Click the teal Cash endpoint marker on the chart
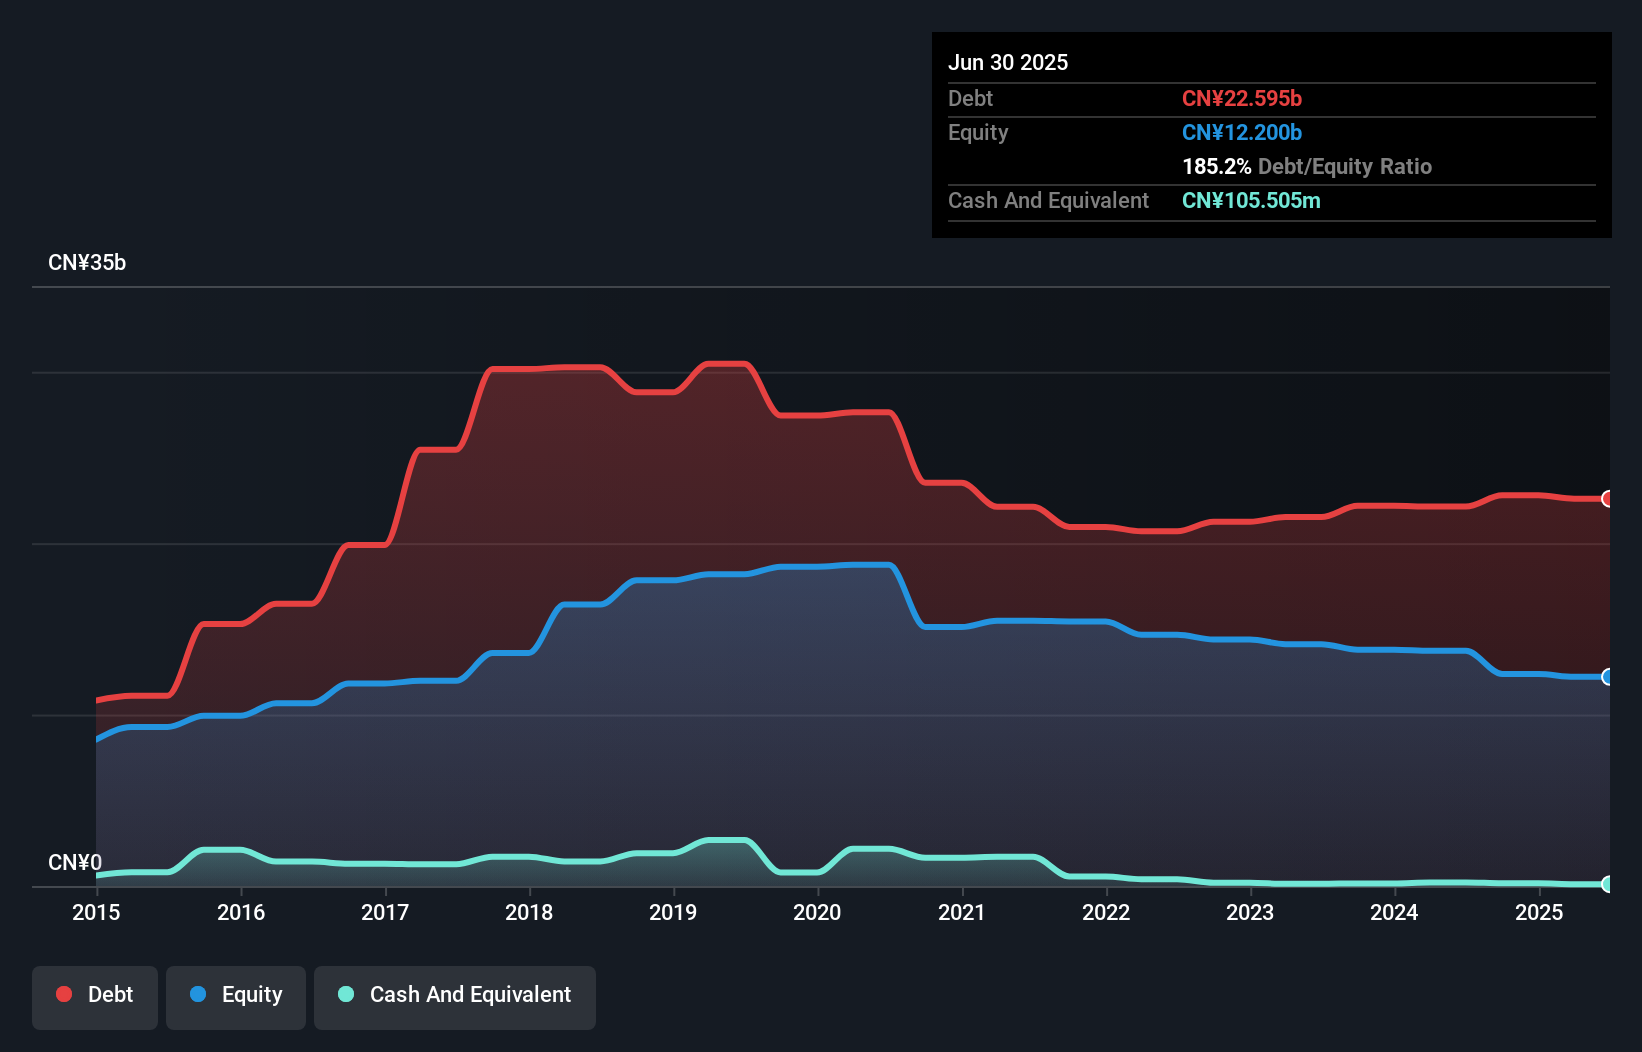 tap(1607, 884)
